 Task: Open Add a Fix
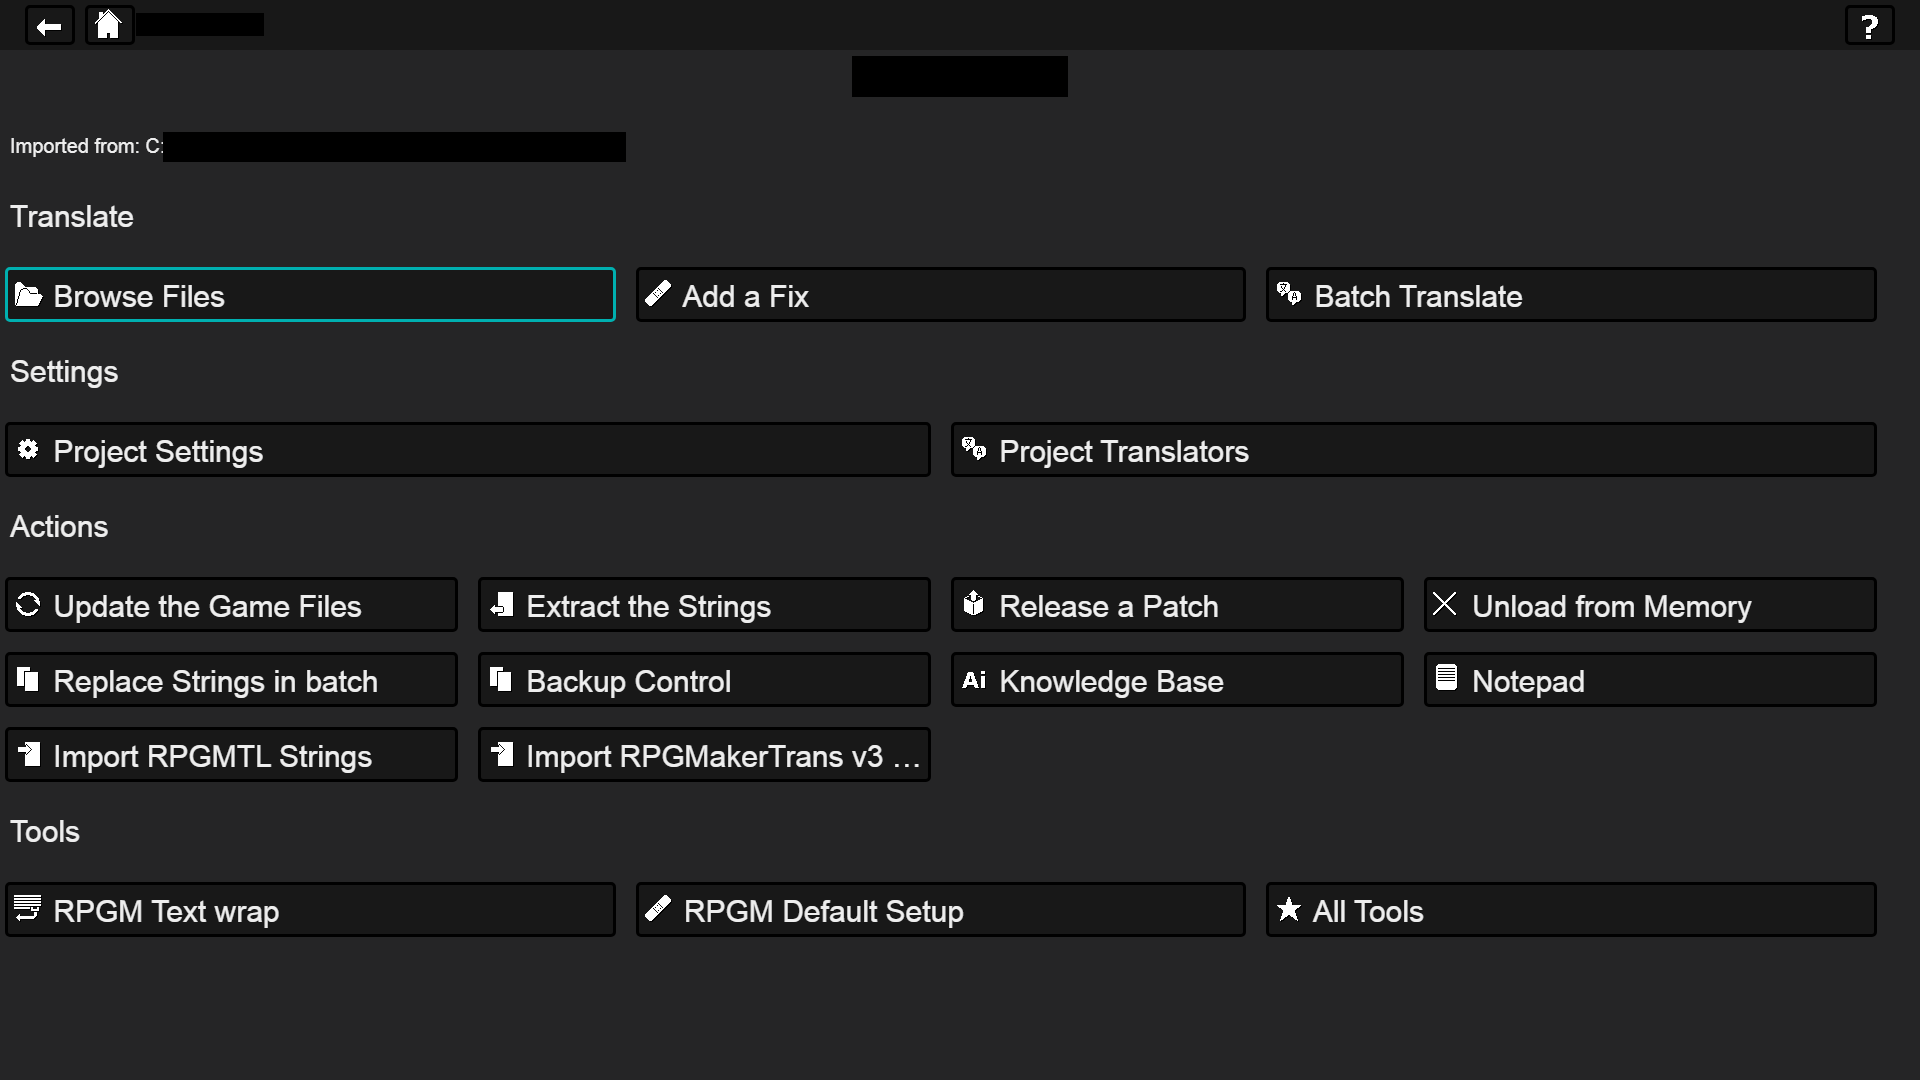(940, 295)
